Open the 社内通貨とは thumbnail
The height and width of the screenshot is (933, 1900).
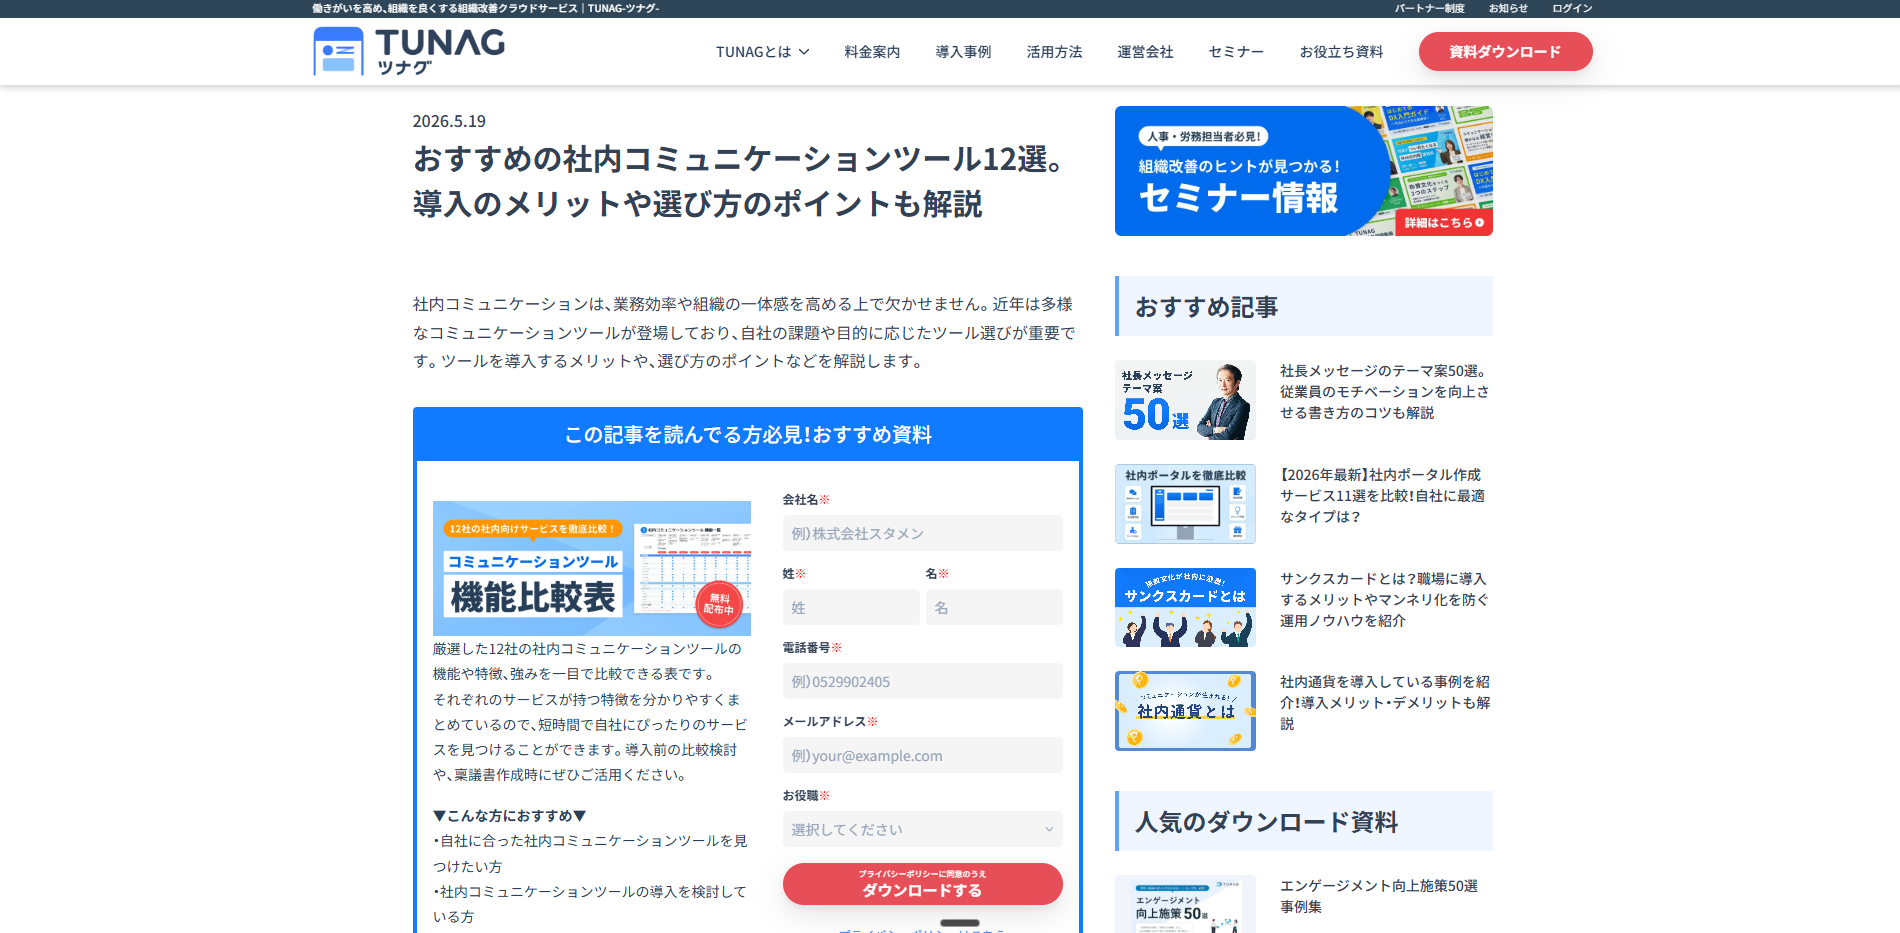point(1185,711)
